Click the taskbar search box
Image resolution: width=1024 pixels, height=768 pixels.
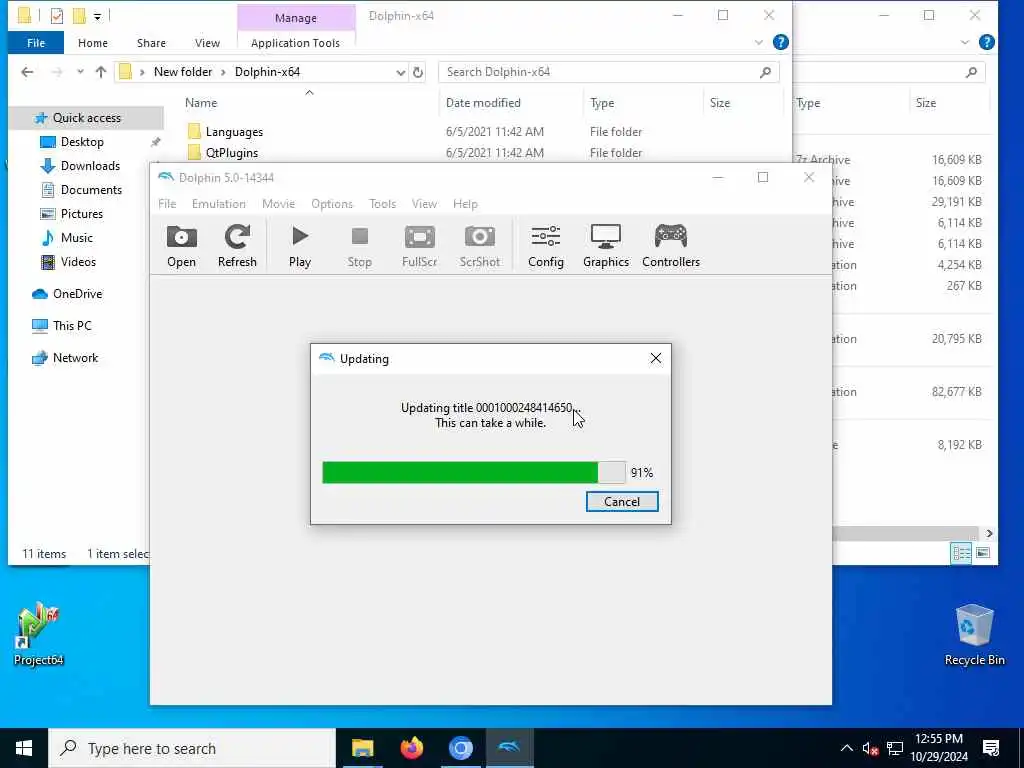192,748
